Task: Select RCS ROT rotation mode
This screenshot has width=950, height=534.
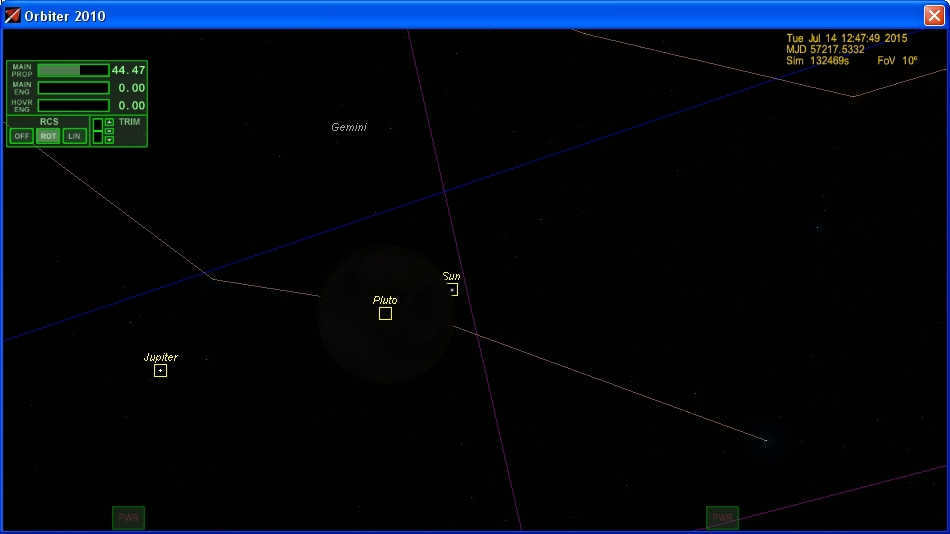Action: tap(48, 136)
